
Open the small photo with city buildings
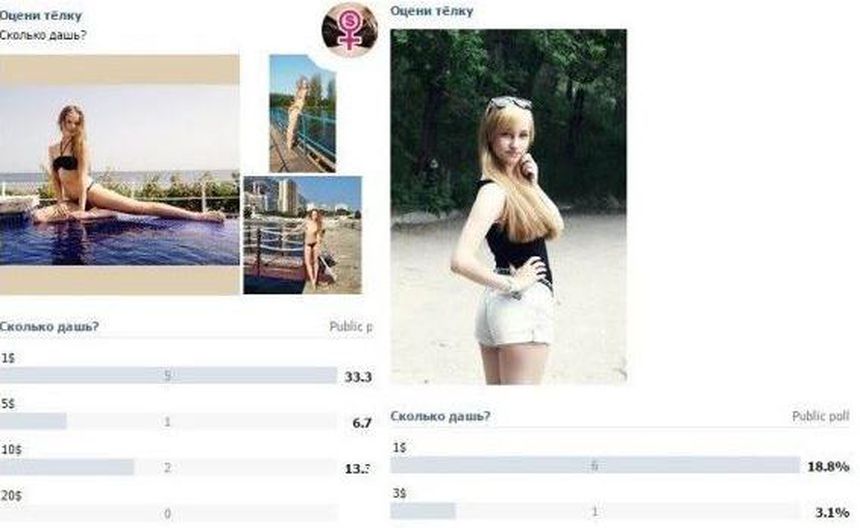pos(302,235)
